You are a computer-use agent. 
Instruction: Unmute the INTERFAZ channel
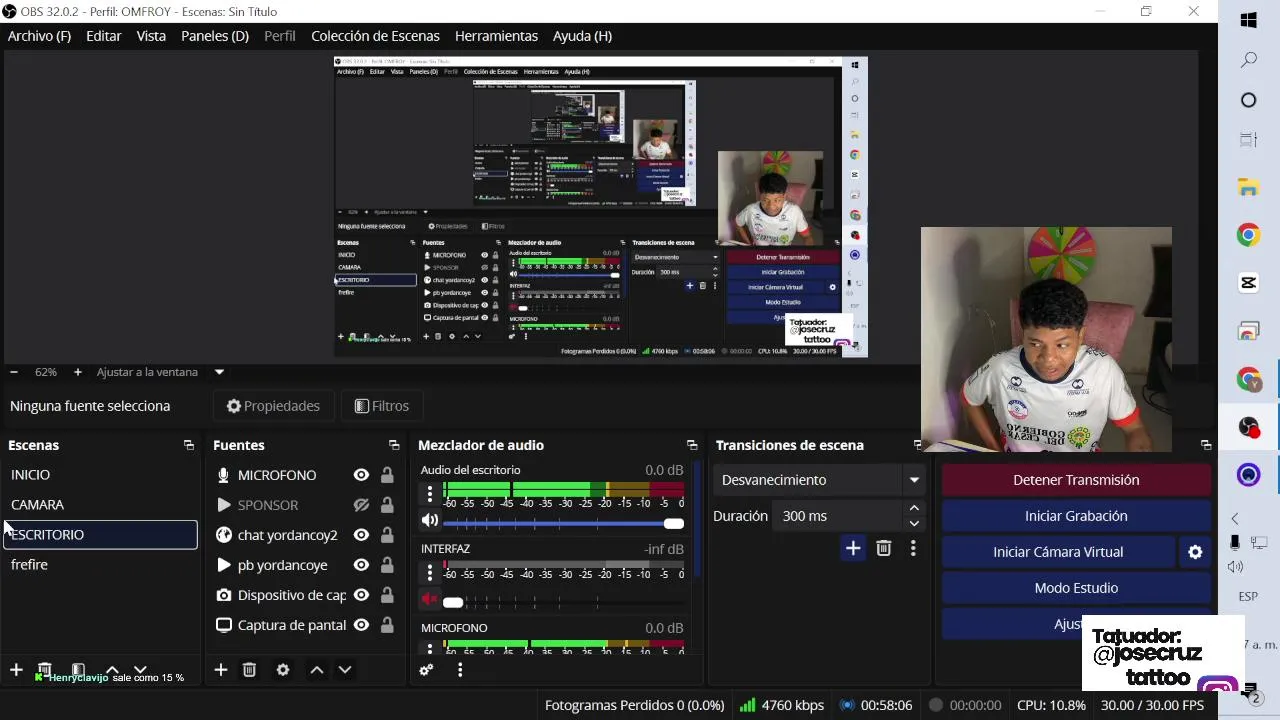coord(430,599)
